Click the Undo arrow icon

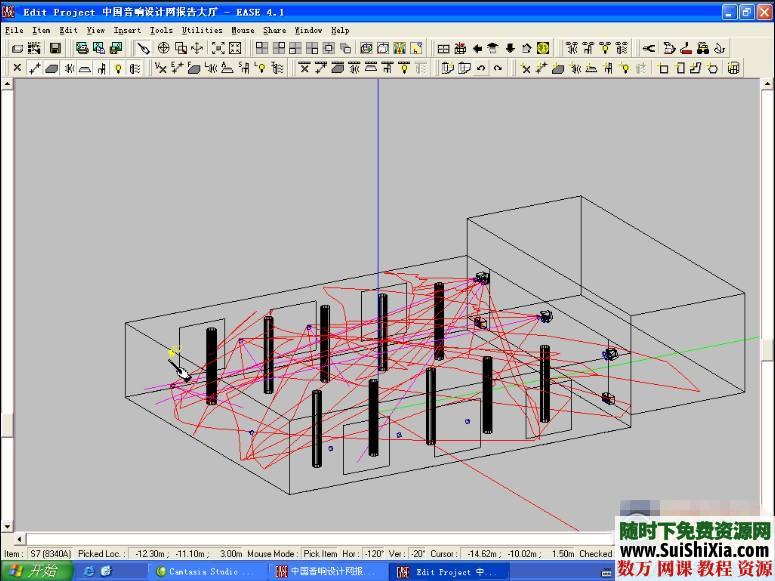click(x=482, y=68)
